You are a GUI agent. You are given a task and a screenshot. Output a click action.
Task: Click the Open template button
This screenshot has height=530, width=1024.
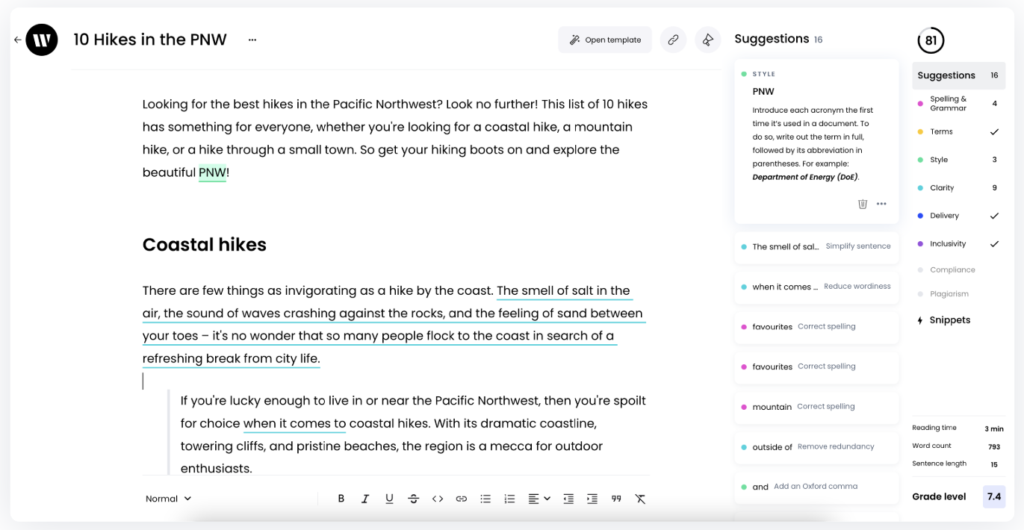tap(605, 40)
